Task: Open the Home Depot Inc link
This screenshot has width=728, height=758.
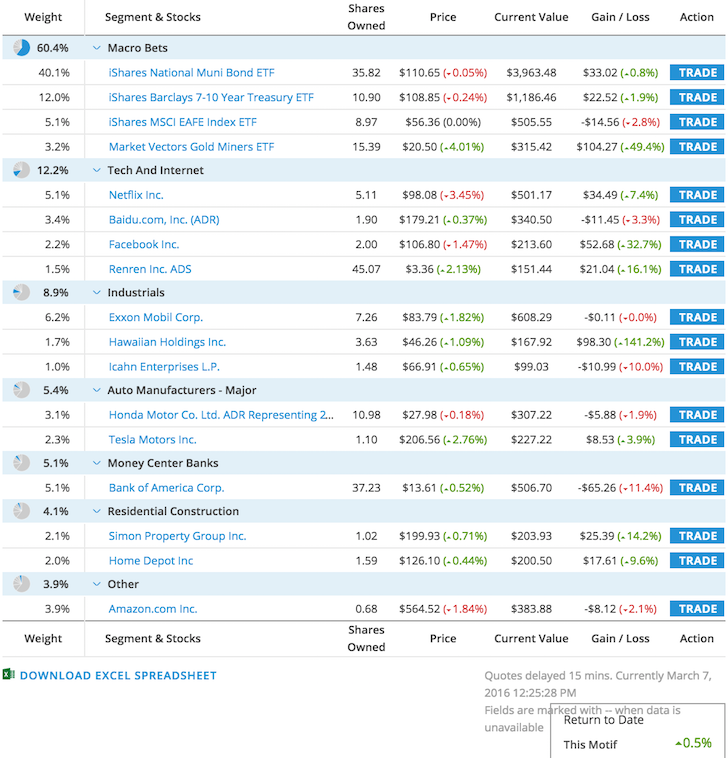Action: point(151,560)
